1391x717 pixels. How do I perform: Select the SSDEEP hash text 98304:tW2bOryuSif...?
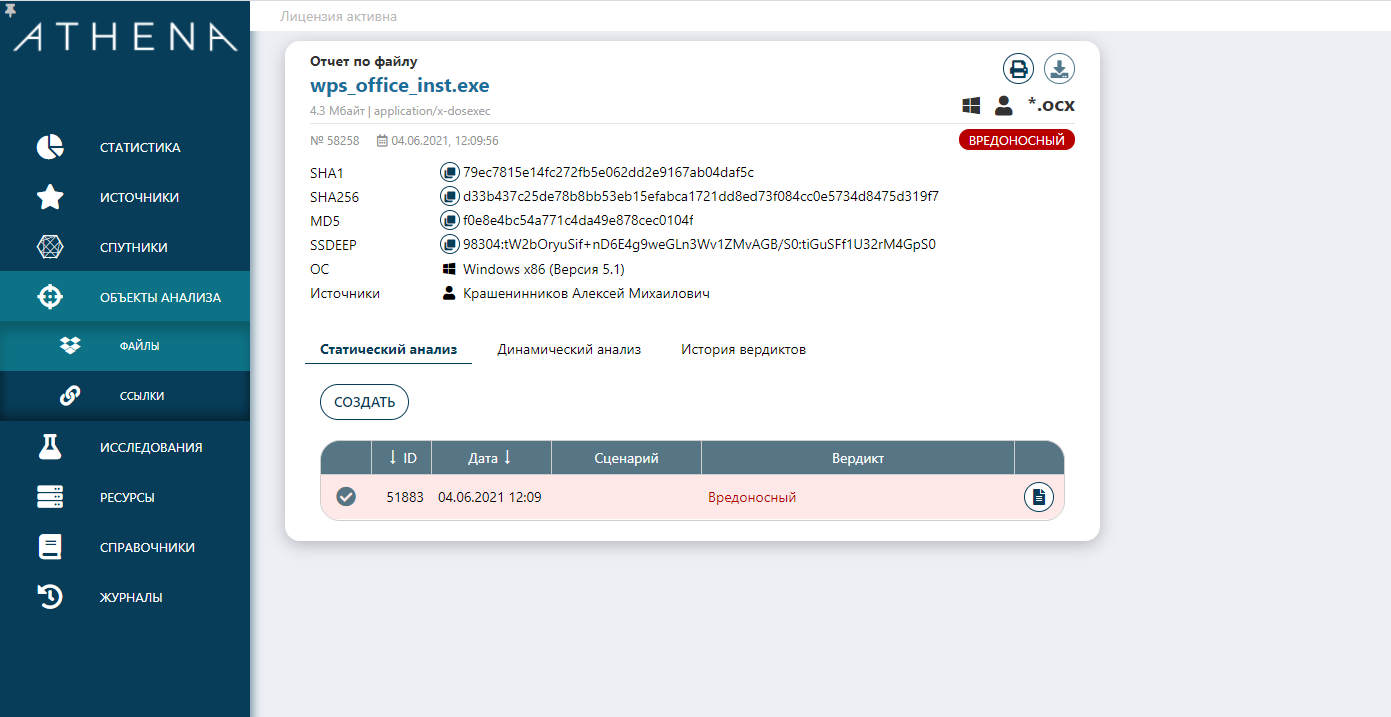(x=699, y=244)
